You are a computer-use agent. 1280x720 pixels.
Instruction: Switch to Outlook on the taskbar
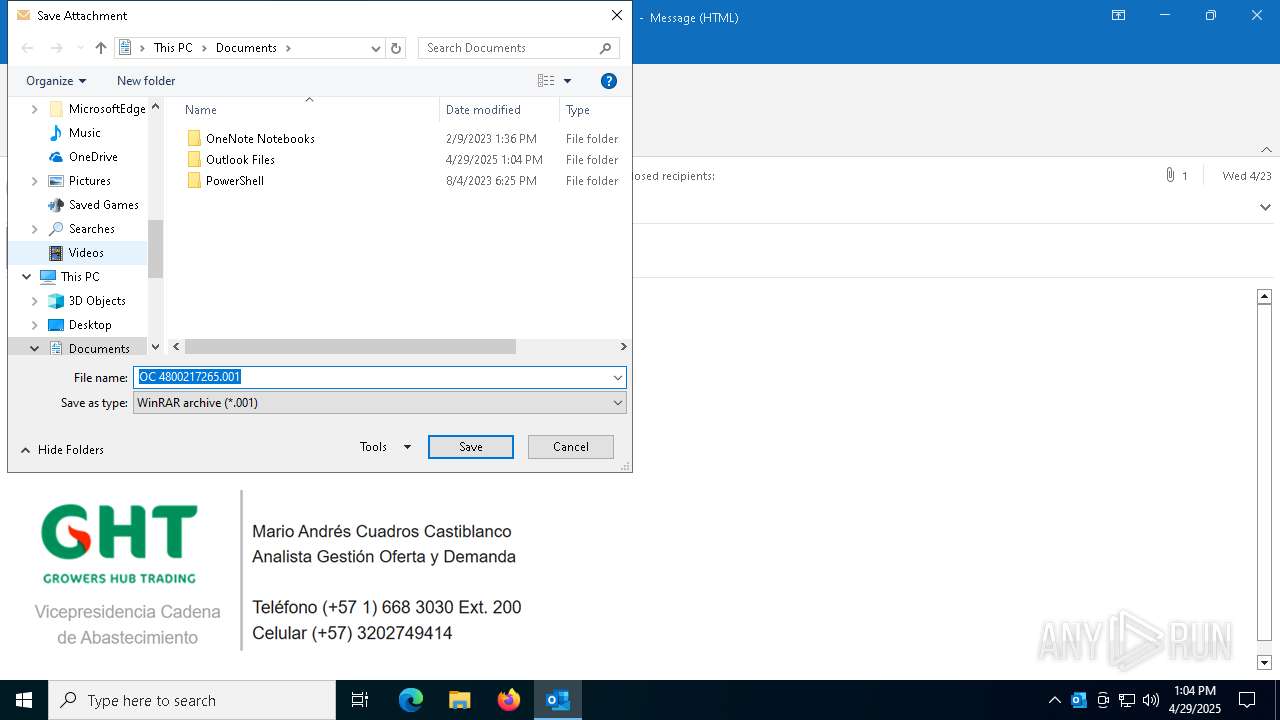[557, 700]
